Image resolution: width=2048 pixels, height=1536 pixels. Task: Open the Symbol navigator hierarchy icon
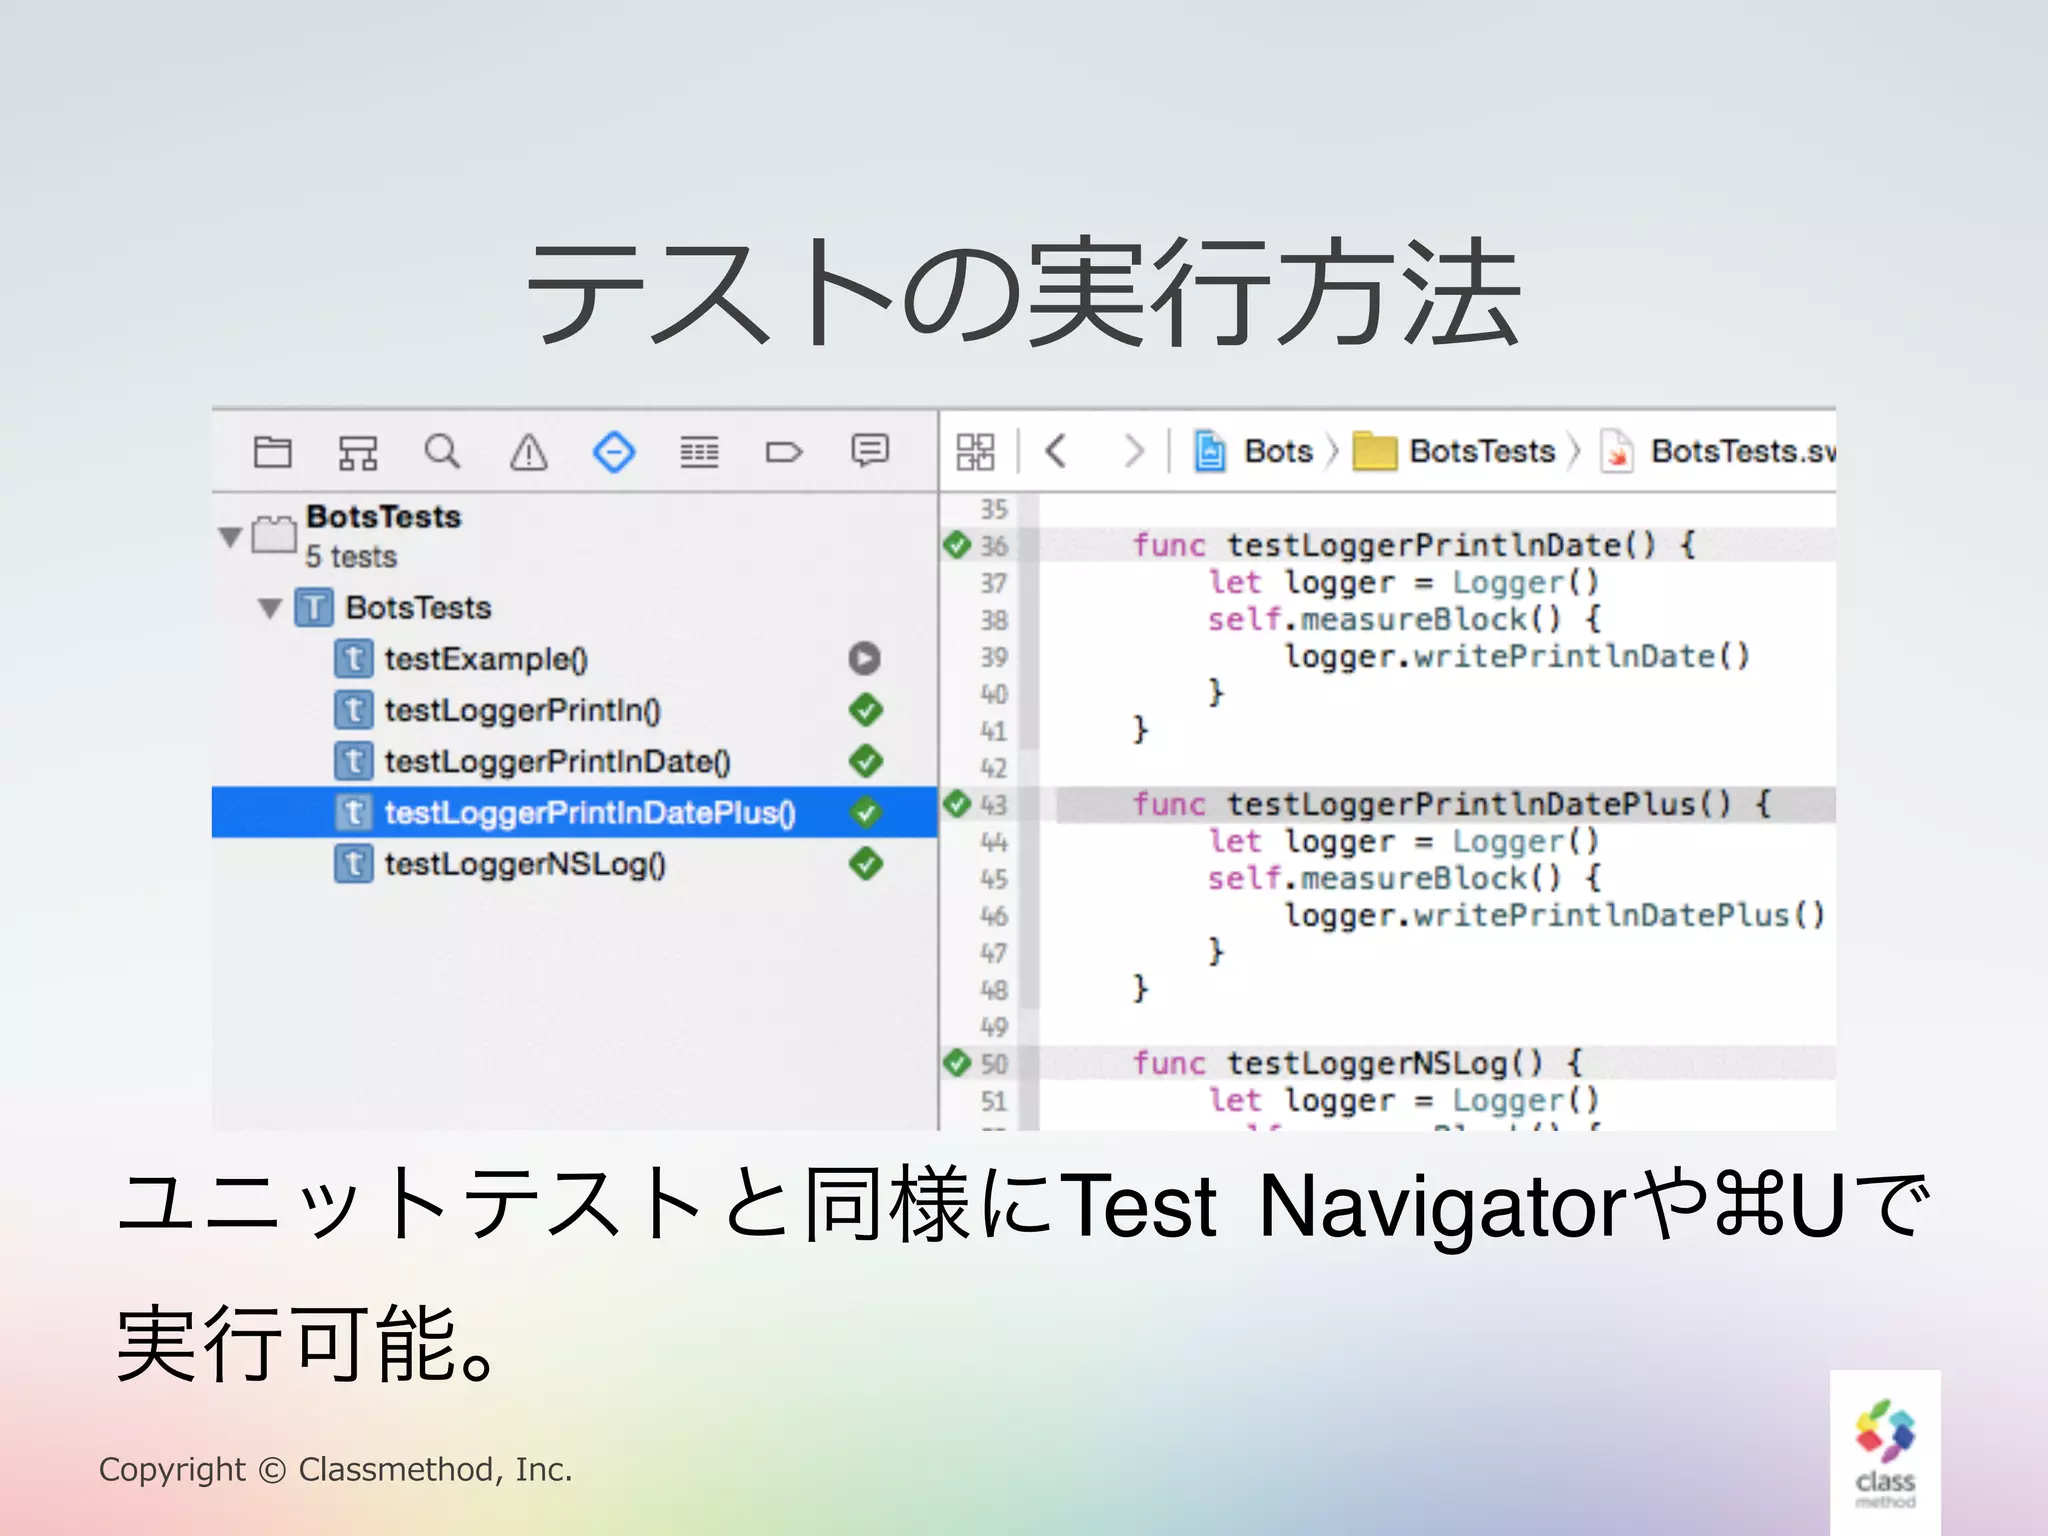coord(357,452)
